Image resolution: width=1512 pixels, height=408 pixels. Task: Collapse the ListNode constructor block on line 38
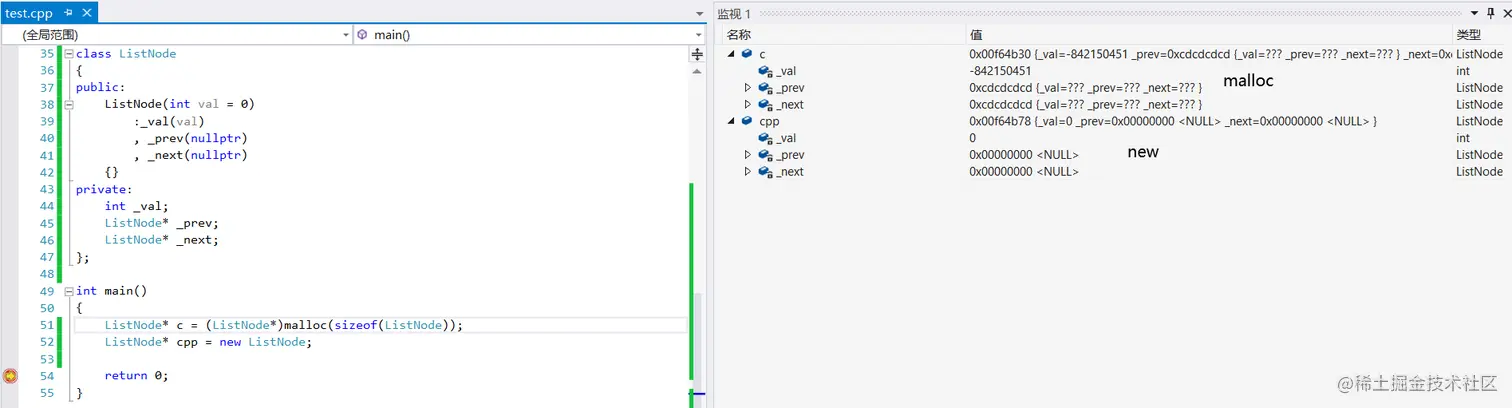coord(68,104)
